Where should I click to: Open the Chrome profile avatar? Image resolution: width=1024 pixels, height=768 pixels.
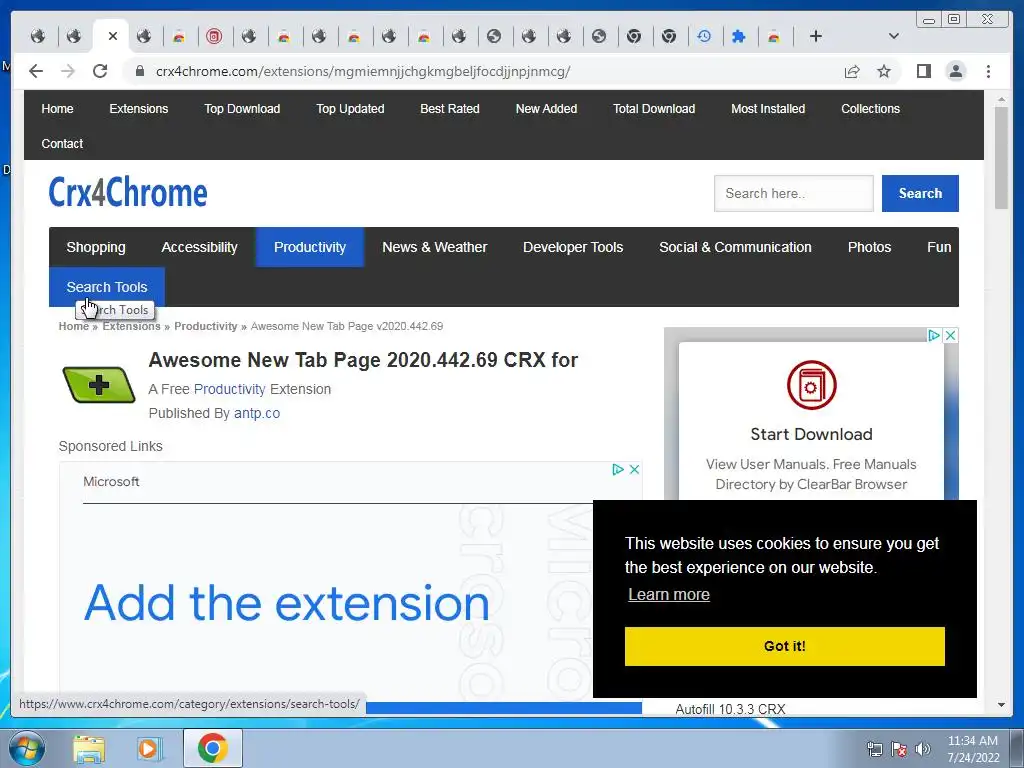click(x=955, y=71)
